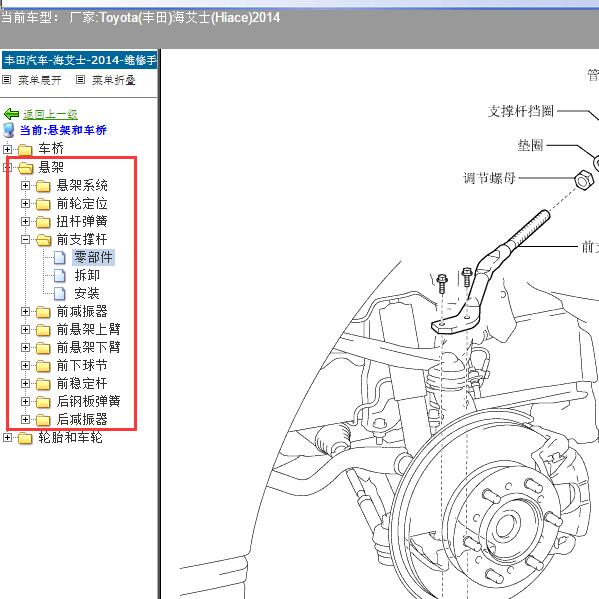This screenshot has width=599, height=599.
Task: Expand the 前稳定杆 tree node
Action: coord(25,384)
